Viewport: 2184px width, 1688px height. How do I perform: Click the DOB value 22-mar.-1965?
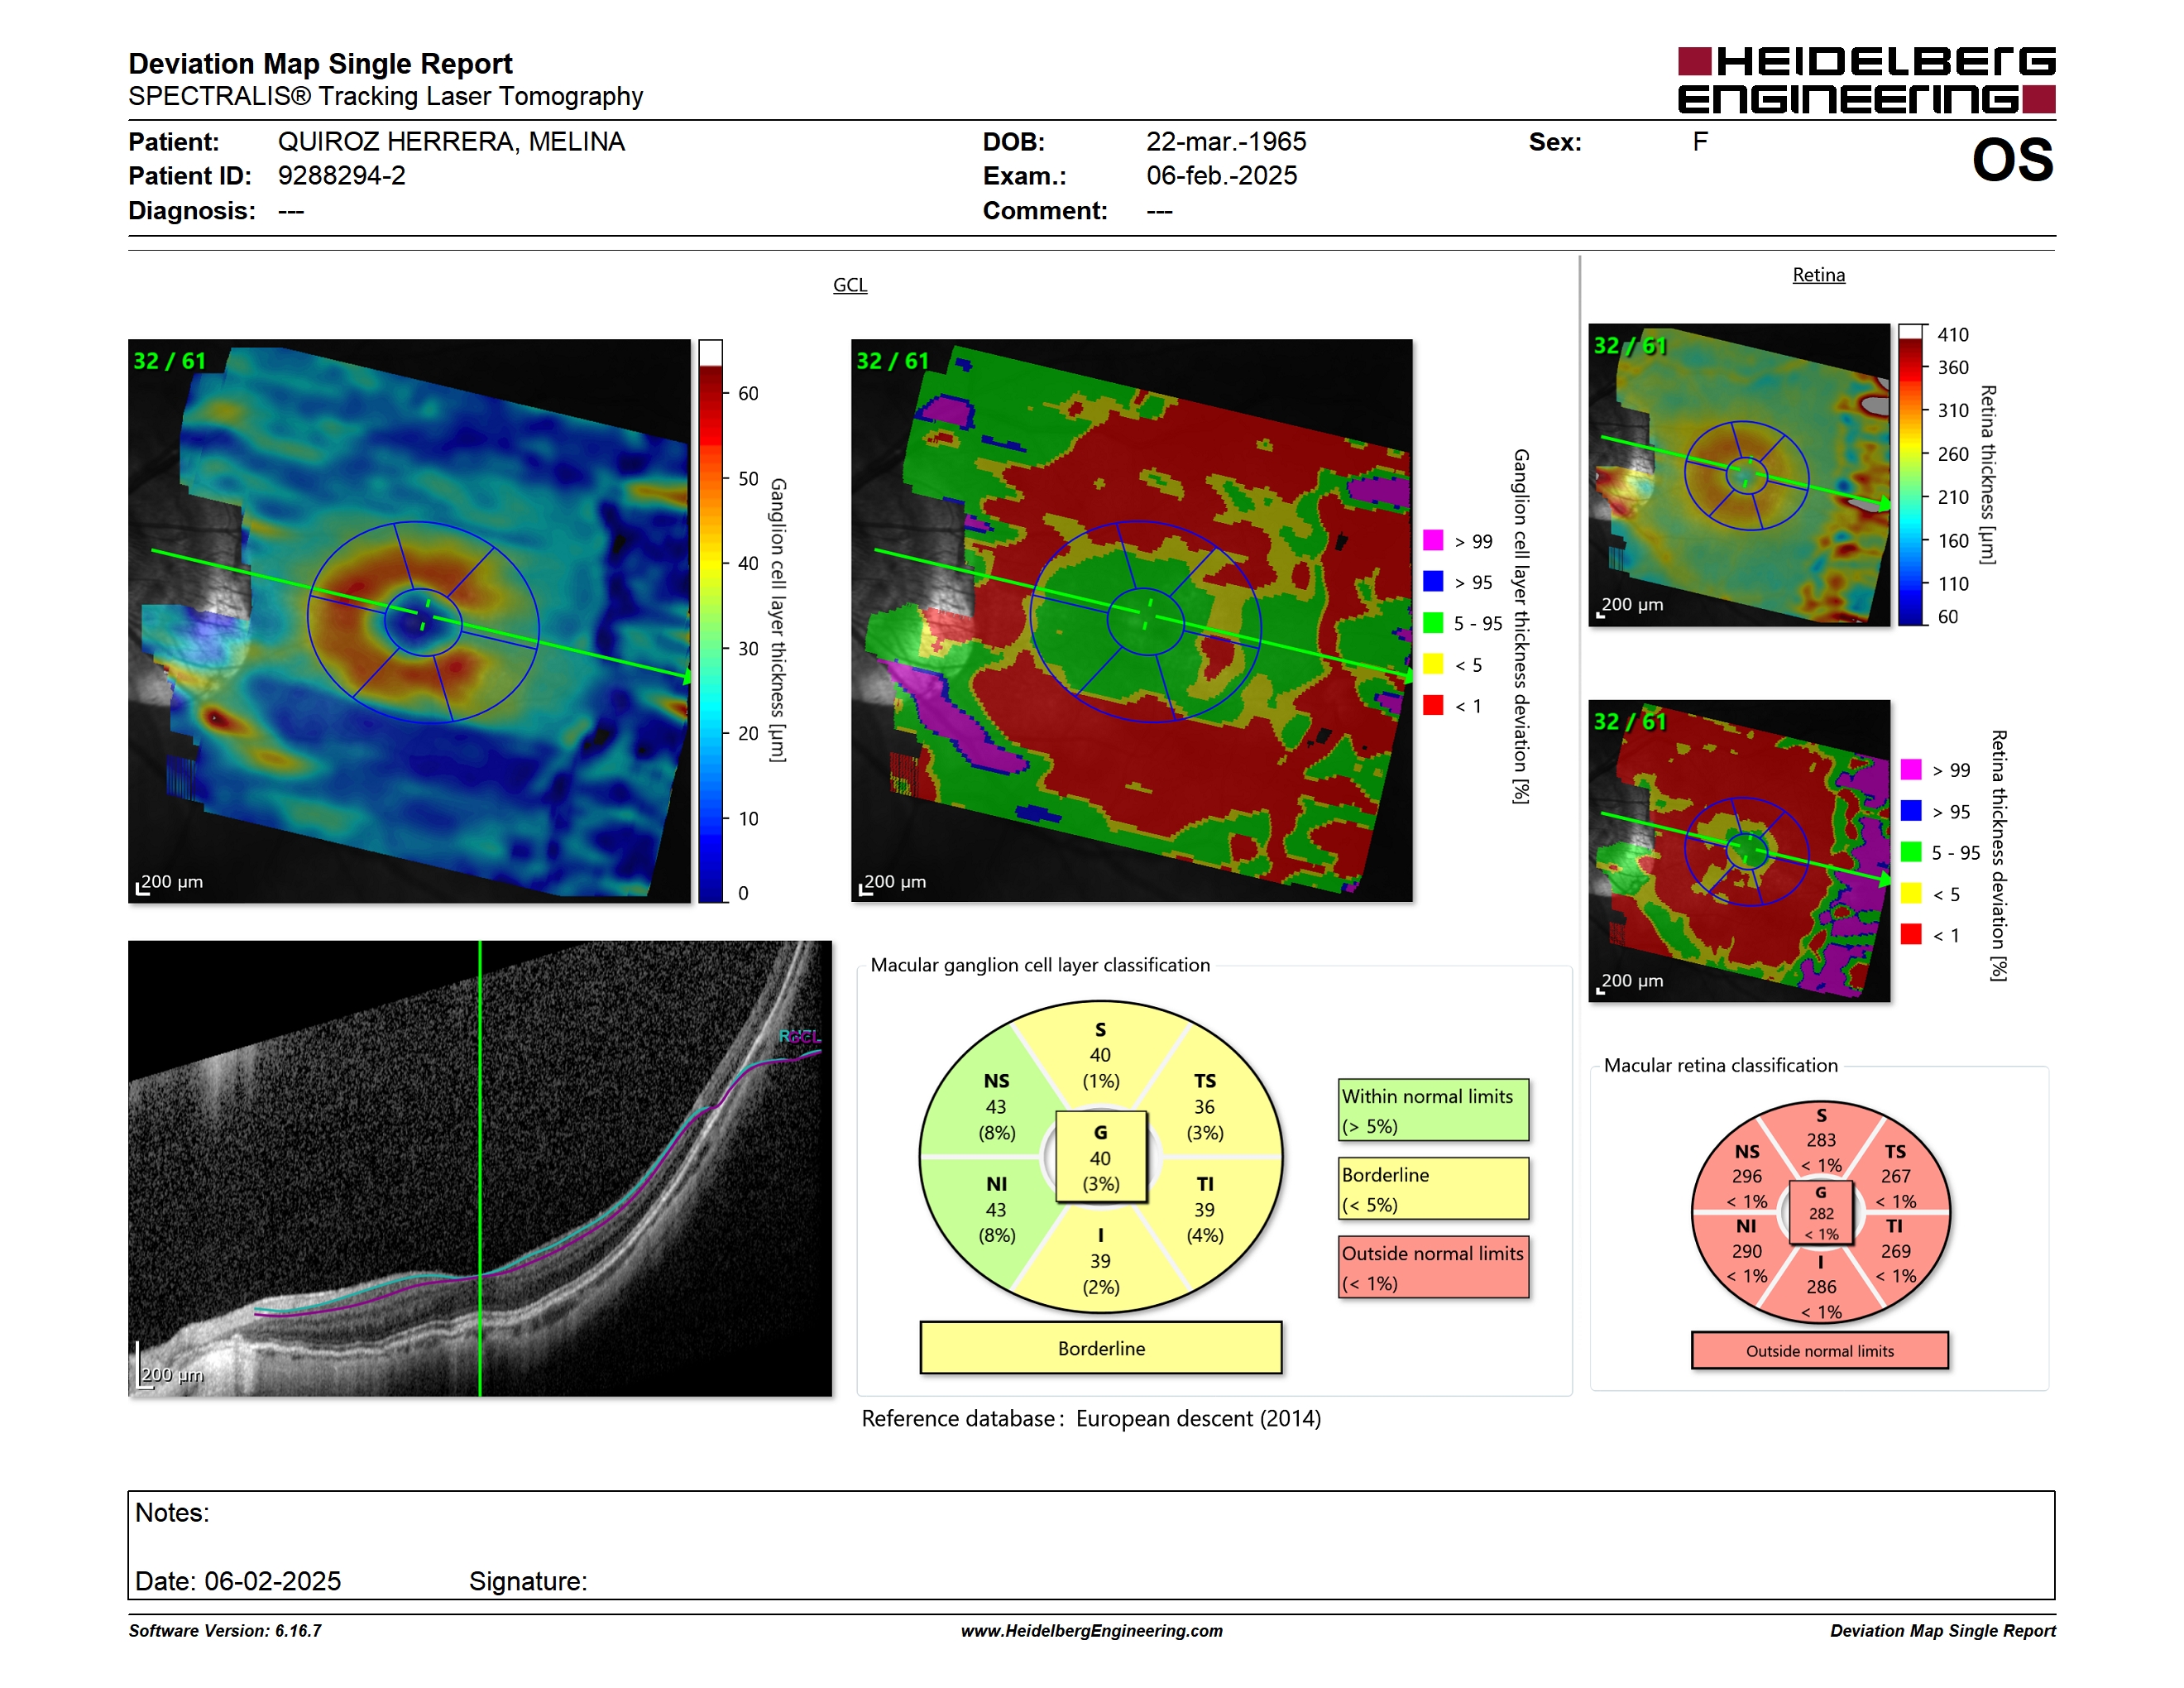pos(1226,142)
